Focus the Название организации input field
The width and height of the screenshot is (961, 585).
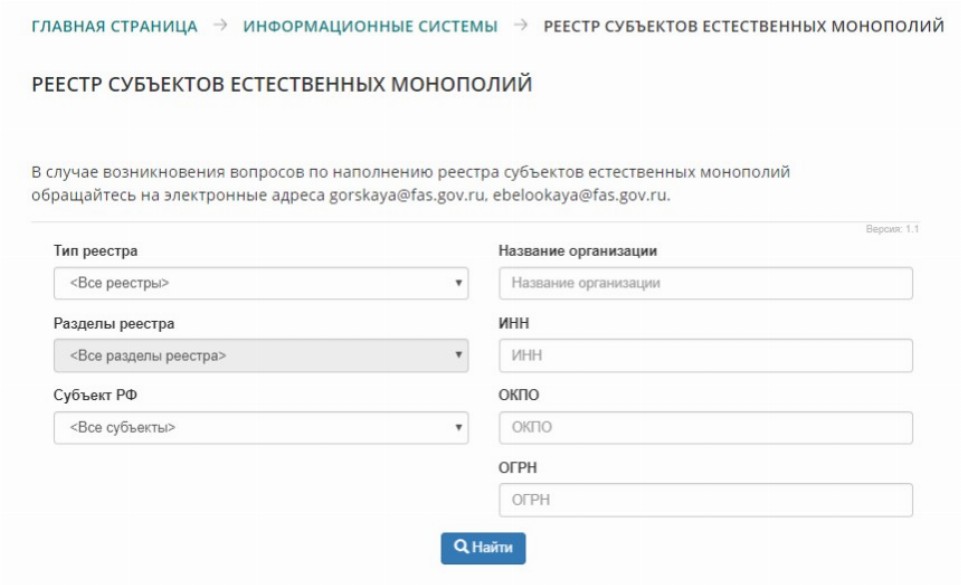tap(705, 283)
